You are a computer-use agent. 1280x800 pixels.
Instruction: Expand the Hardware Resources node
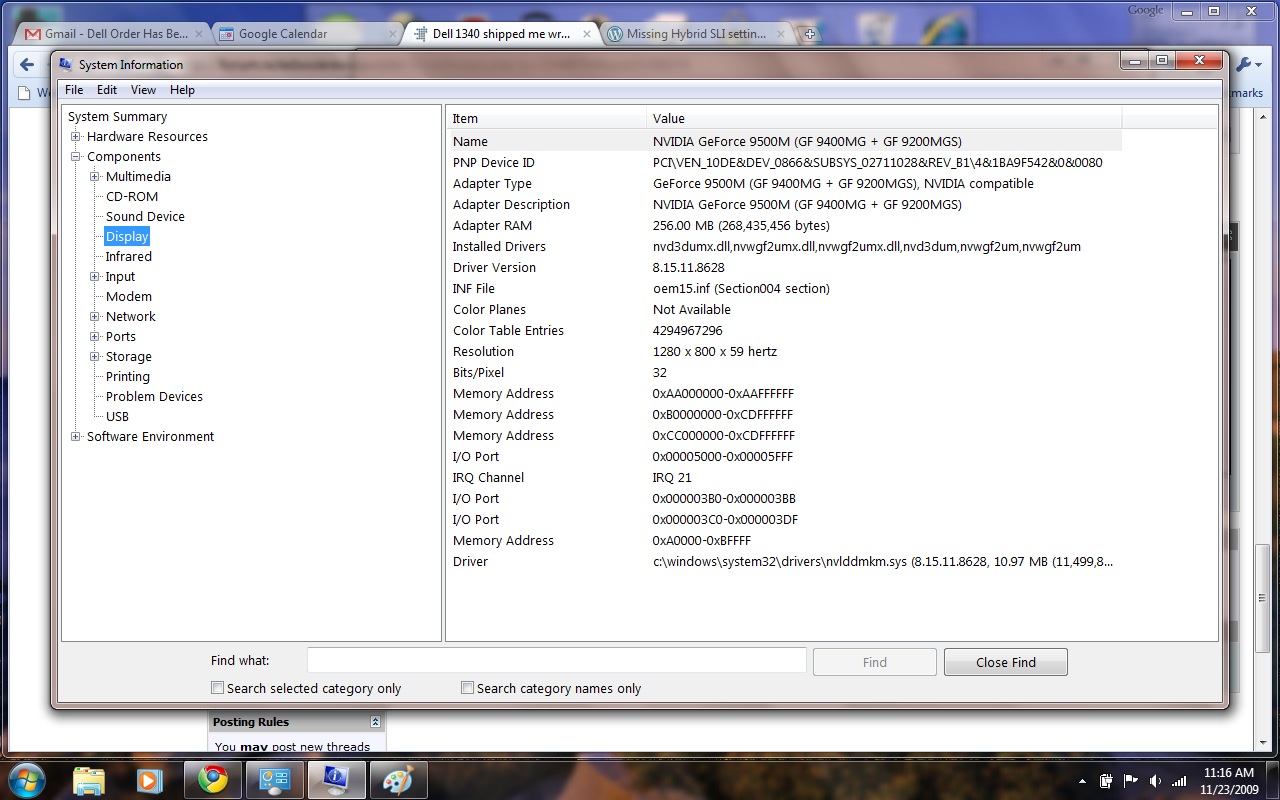(x=76, y=136)
